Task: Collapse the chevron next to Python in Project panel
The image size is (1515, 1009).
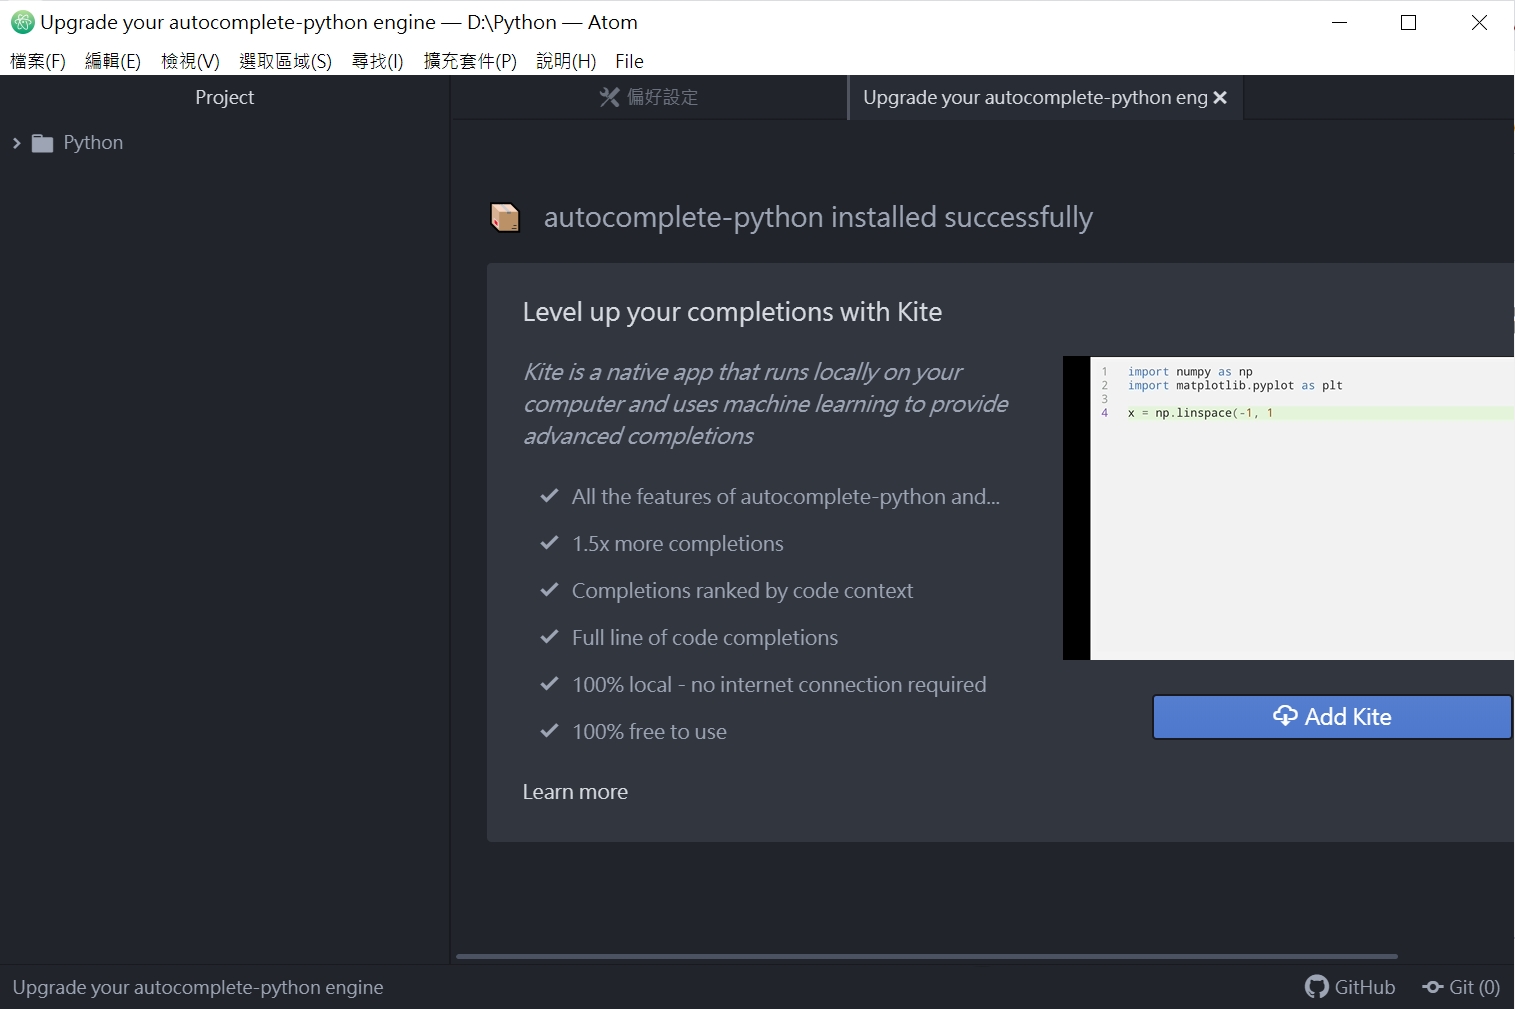Action: [x=16, y=142]
